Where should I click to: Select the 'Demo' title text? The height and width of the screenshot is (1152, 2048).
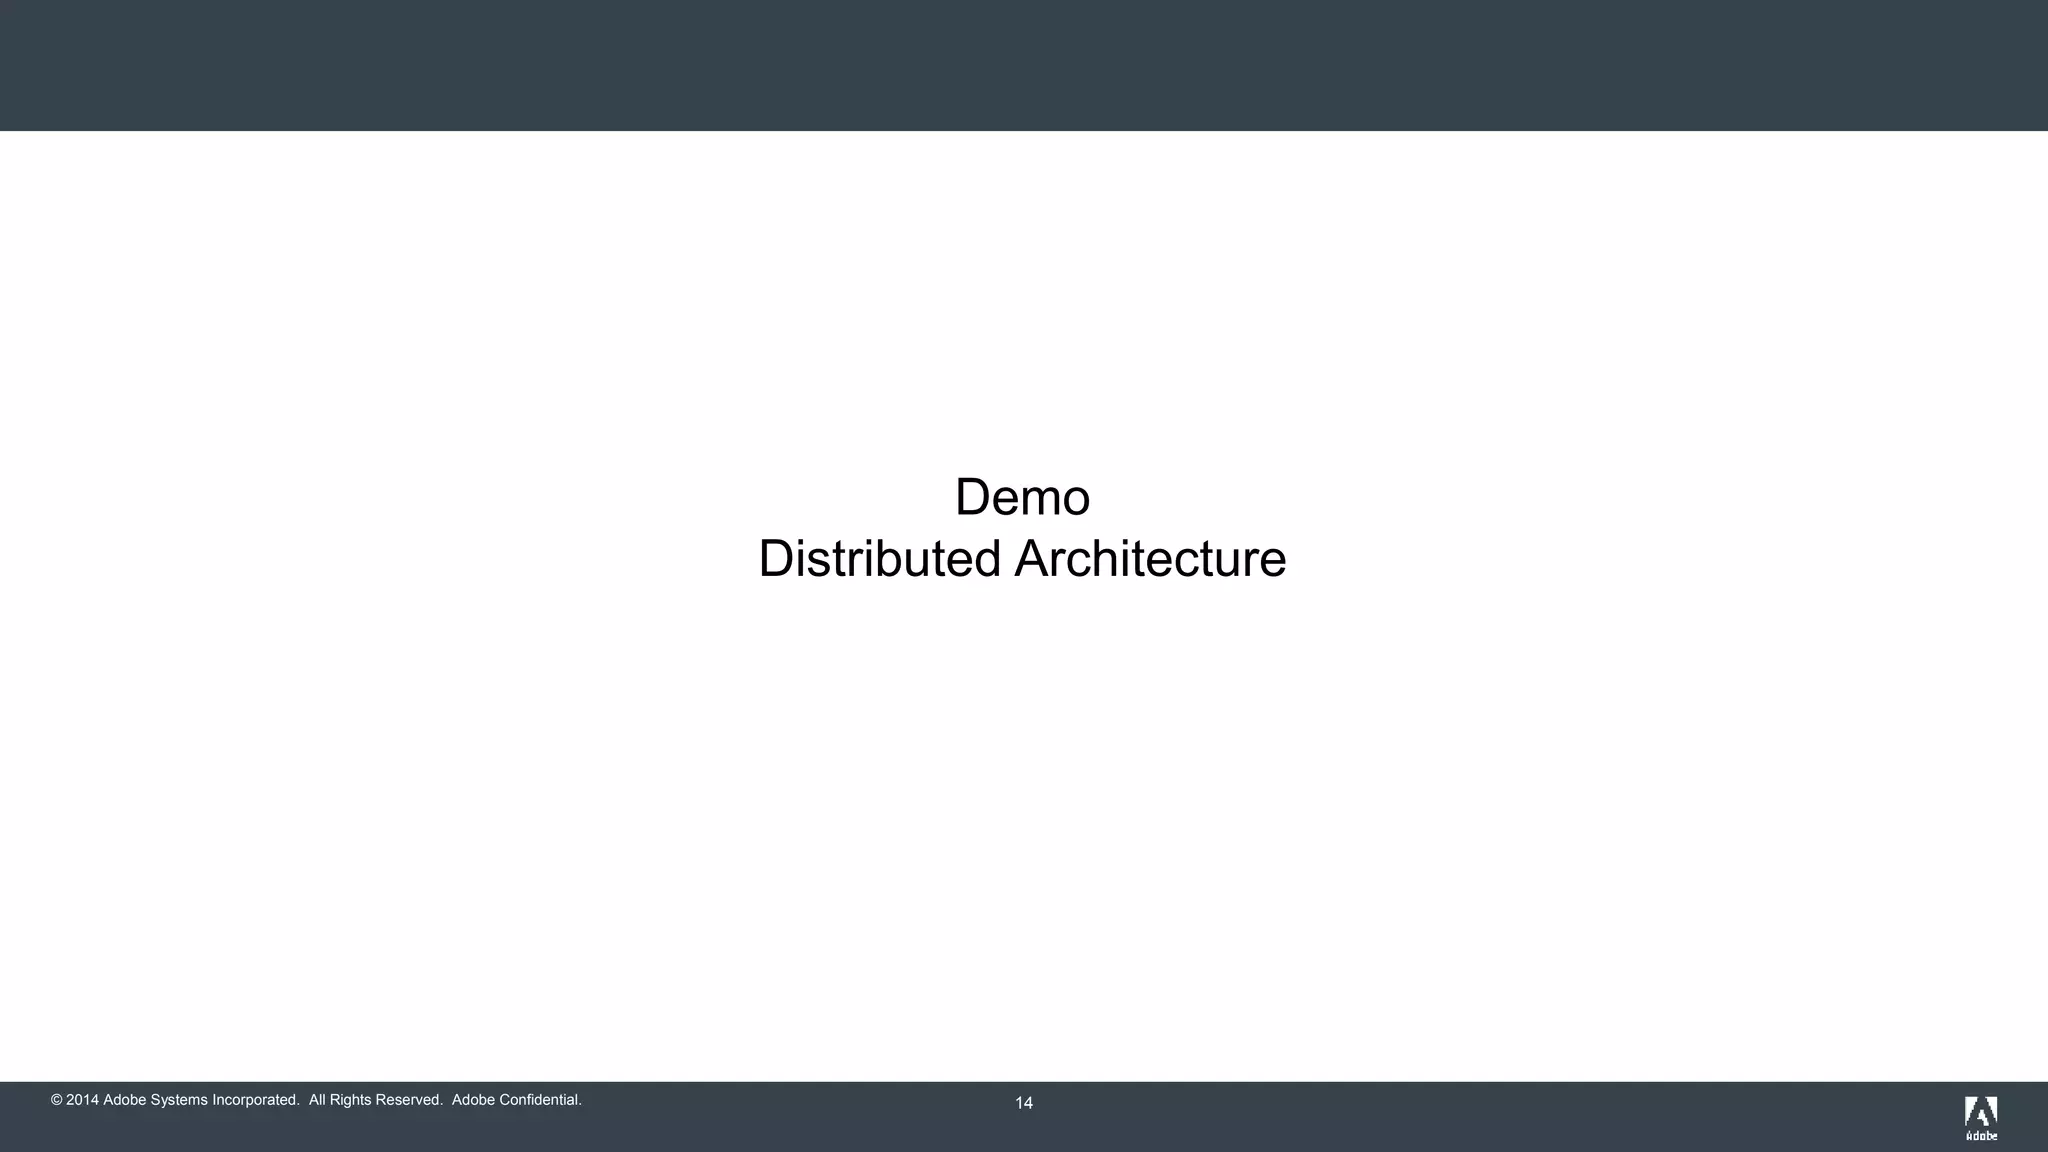[x=1022, y=497]
